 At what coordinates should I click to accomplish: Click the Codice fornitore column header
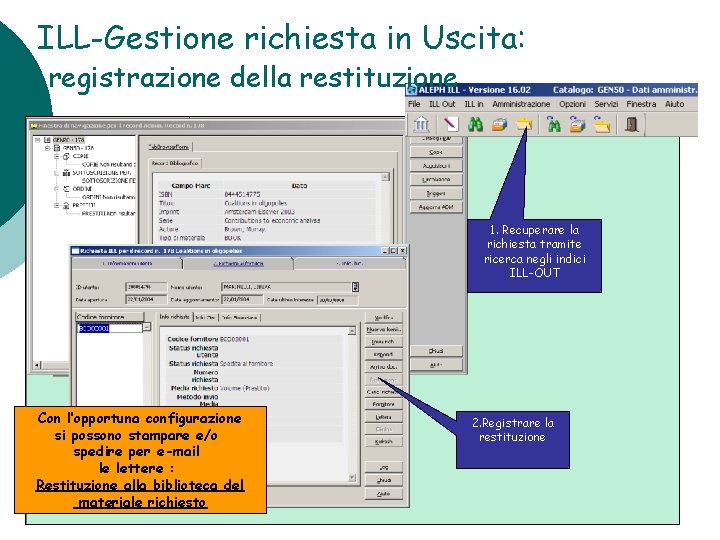click(x=110, y=317)
